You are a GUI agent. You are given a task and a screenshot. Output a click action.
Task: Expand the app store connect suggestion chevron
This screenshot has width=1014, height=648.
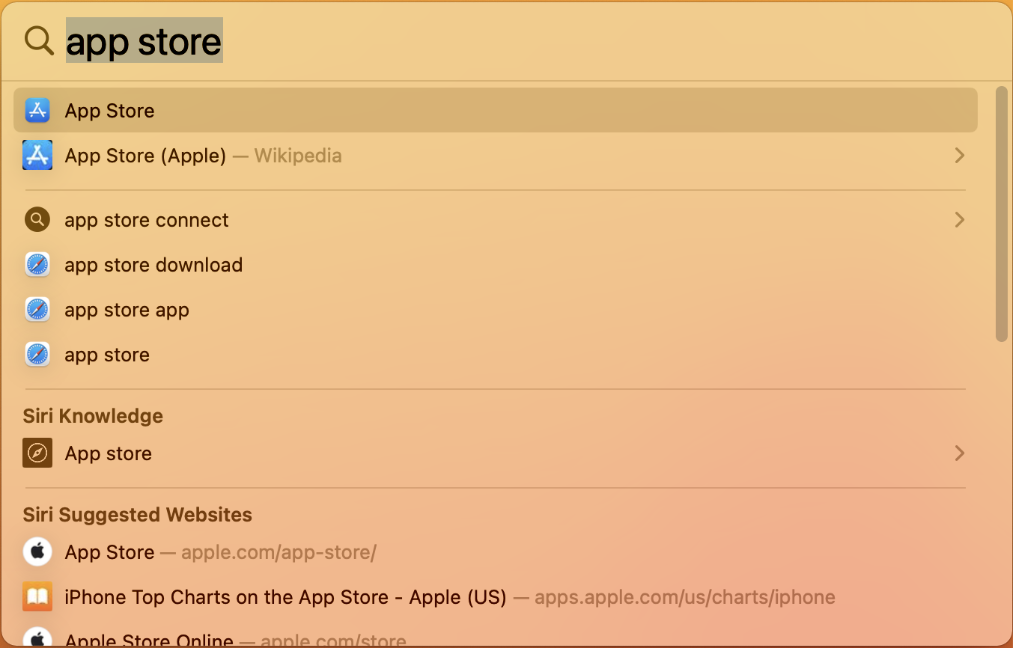959,220
